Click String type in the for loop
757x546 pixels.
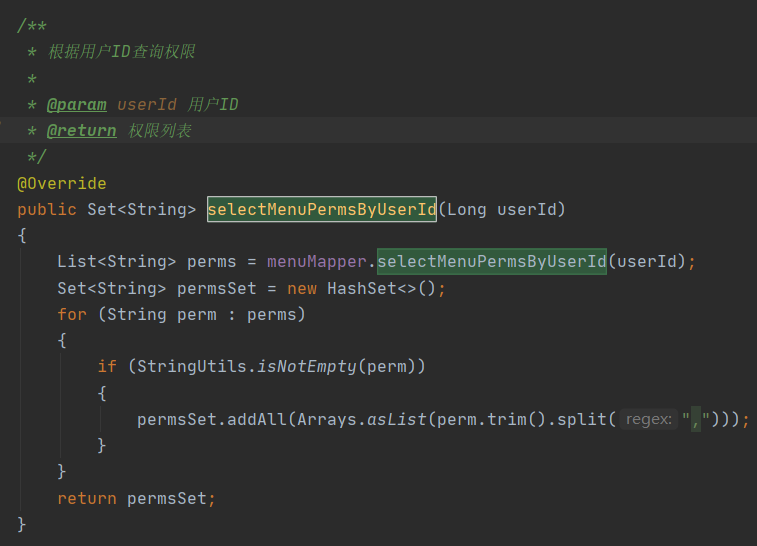(137, 315)
